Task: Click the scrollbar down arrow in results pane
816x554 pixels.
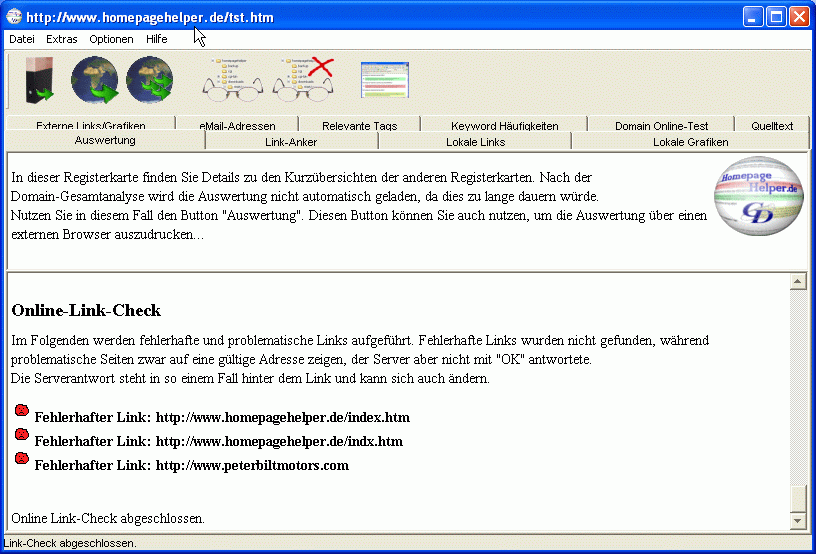Action: (x=798, y=520)
